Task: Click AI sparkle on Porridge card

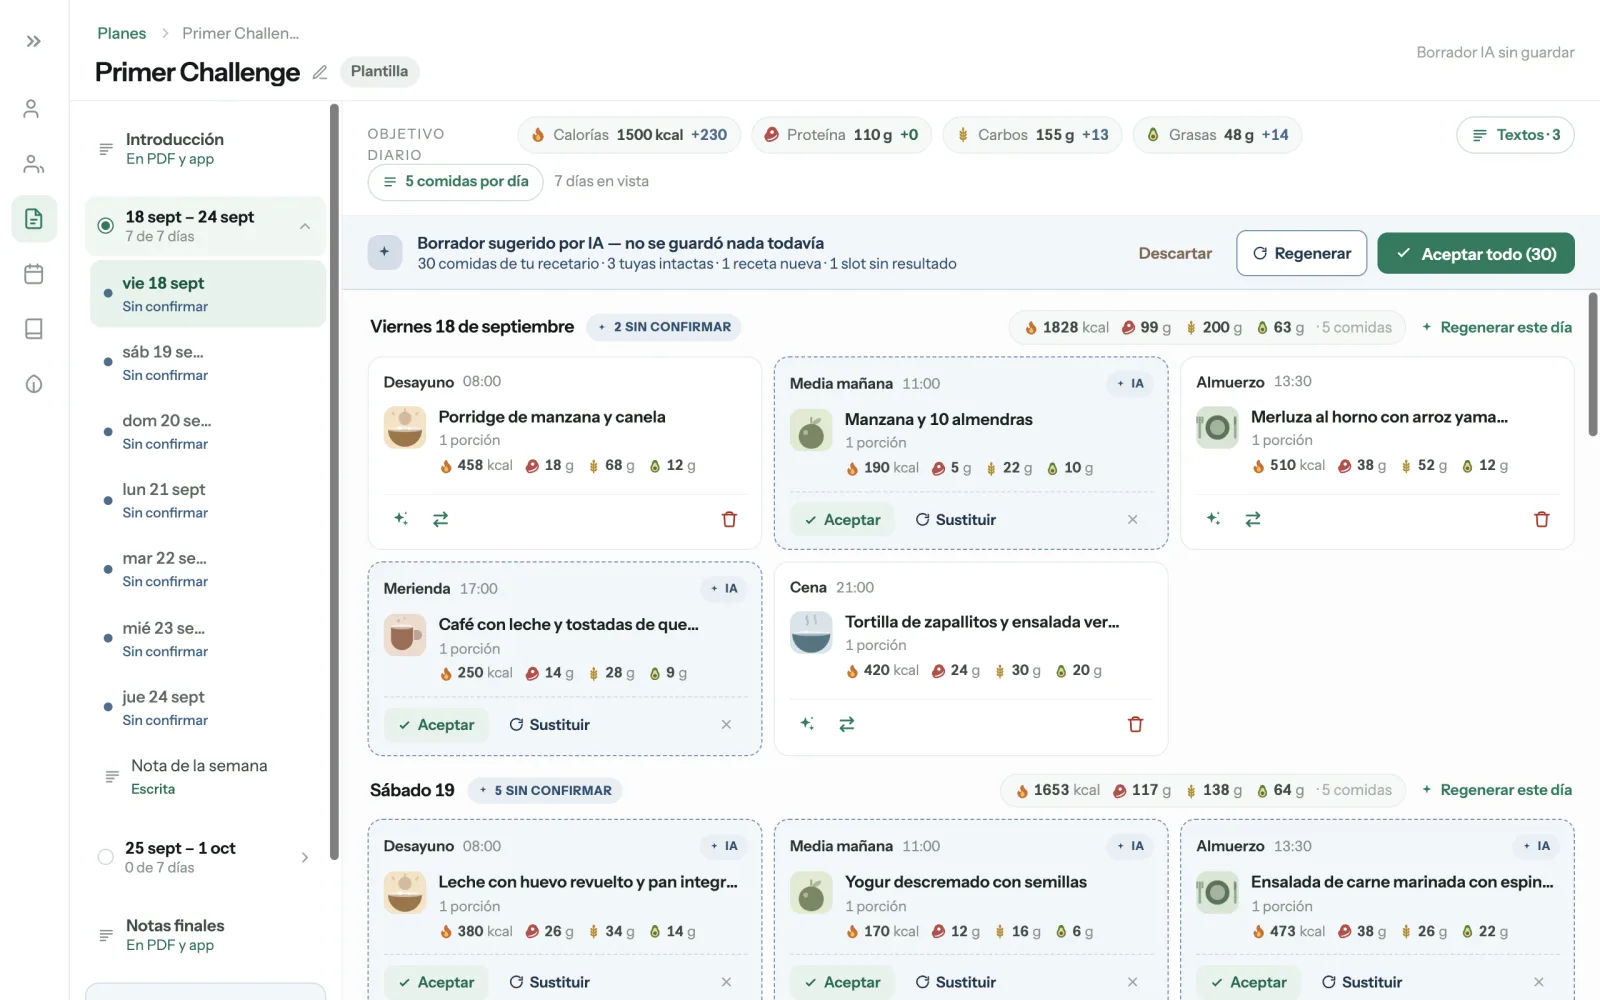Action: (x=401, y=518)
